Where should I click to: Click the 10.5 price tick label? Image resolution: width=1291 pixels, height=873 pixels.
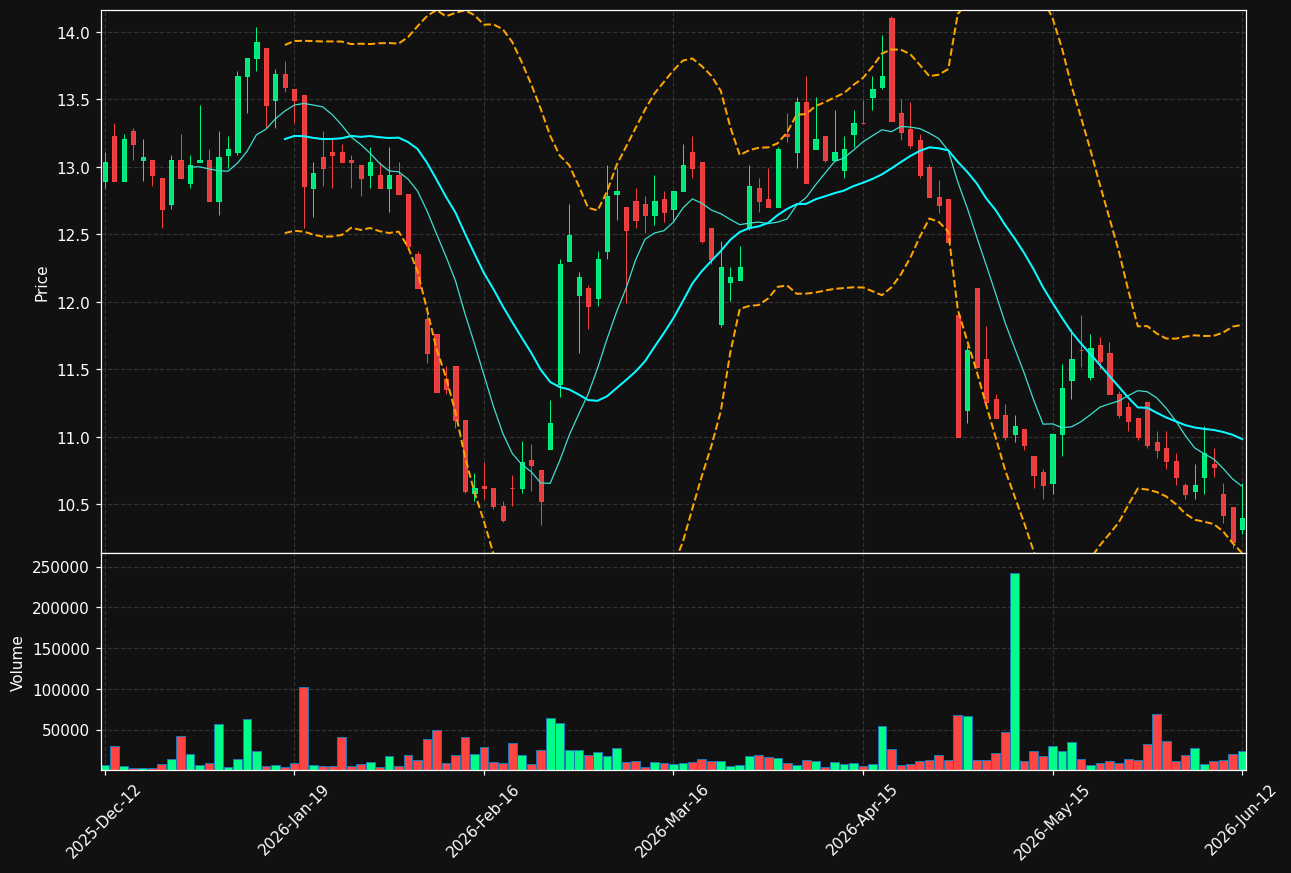coord(75,505)
